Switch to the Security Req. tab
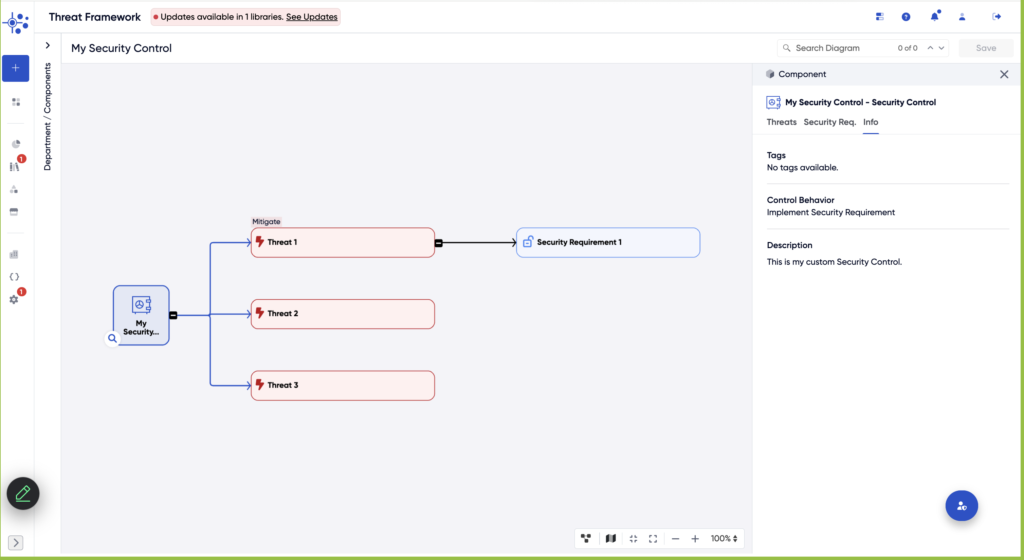Image resolution: width=1024 pixels, height=560 pixels. pyautogui.click(x=829, y=122)
